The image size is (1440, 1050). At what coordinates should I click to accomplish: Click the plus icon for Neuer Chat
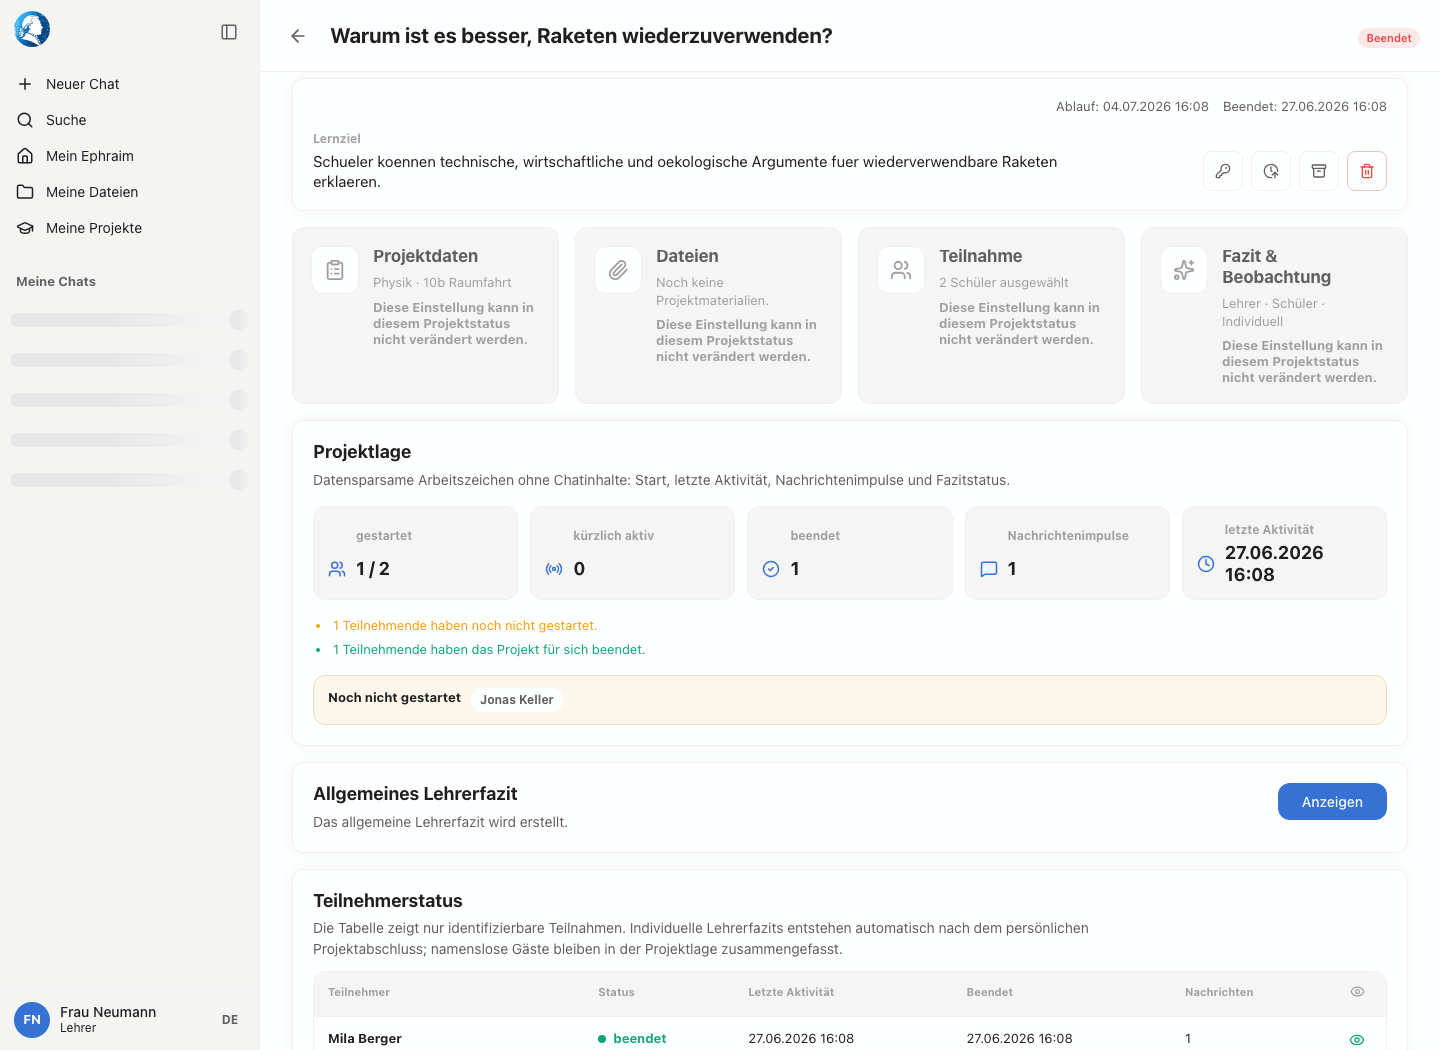(x=25, y=84)
